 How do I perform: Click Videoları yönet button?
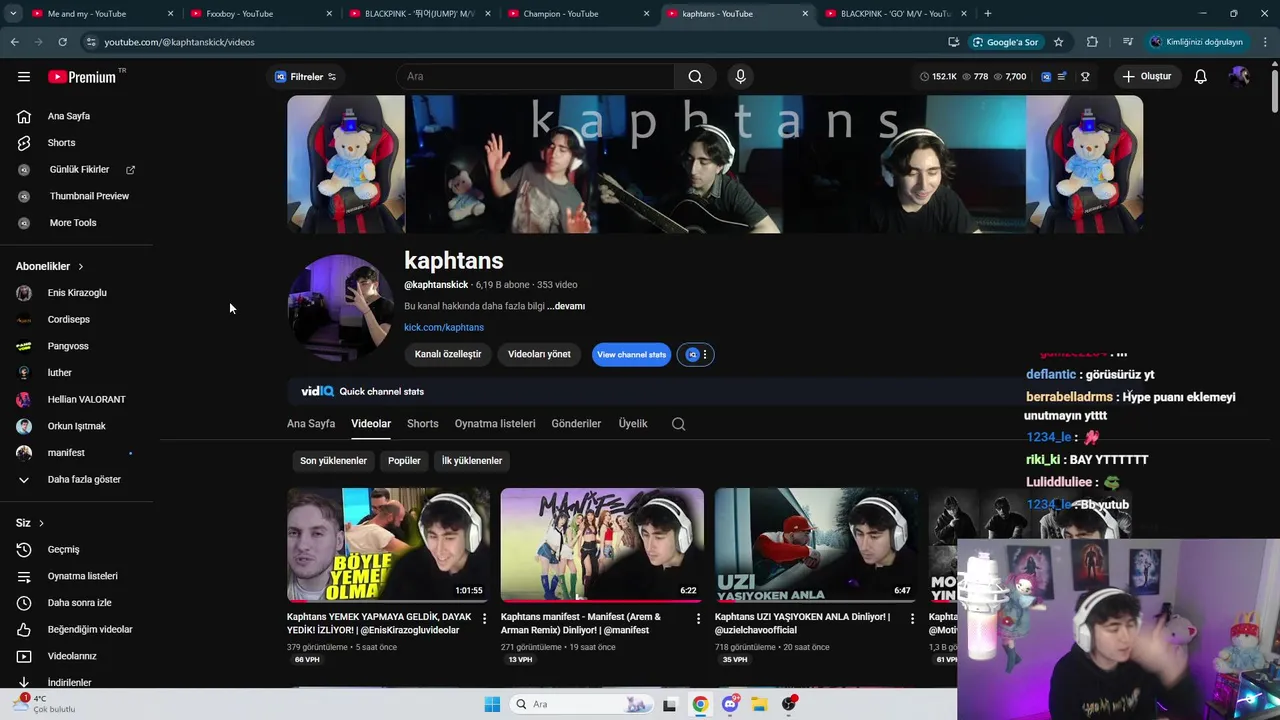[539, 354]
